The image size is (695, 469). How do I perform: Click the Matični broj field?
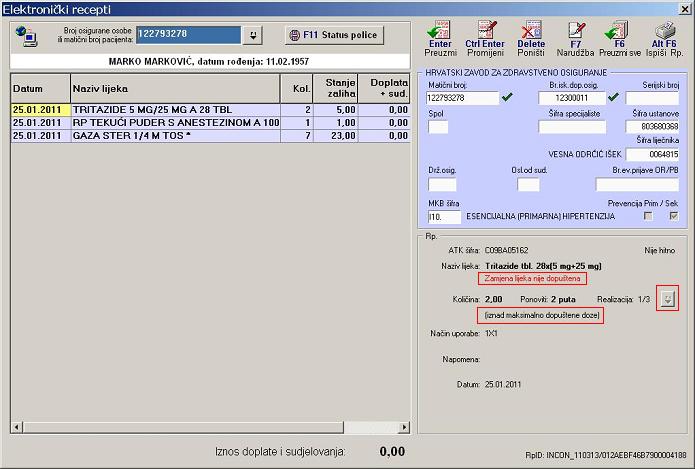click(x=463, y=98)
